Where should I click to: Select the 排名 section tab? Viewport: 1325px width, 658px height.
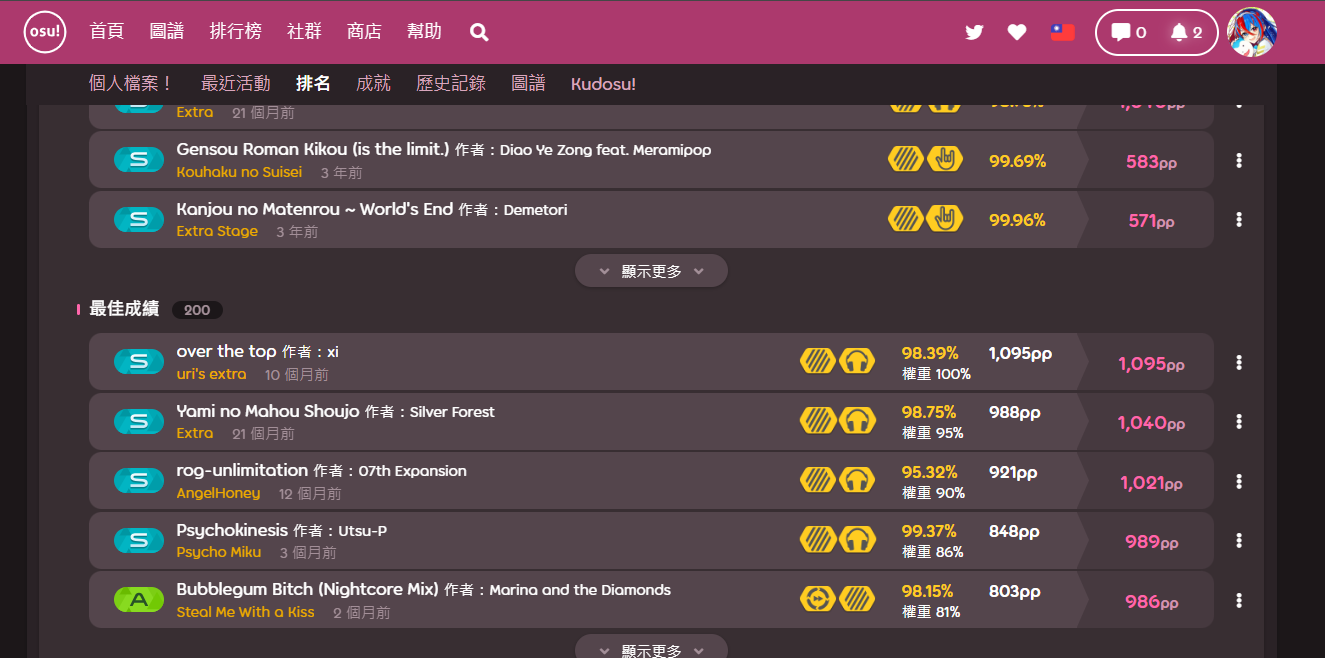313,84
